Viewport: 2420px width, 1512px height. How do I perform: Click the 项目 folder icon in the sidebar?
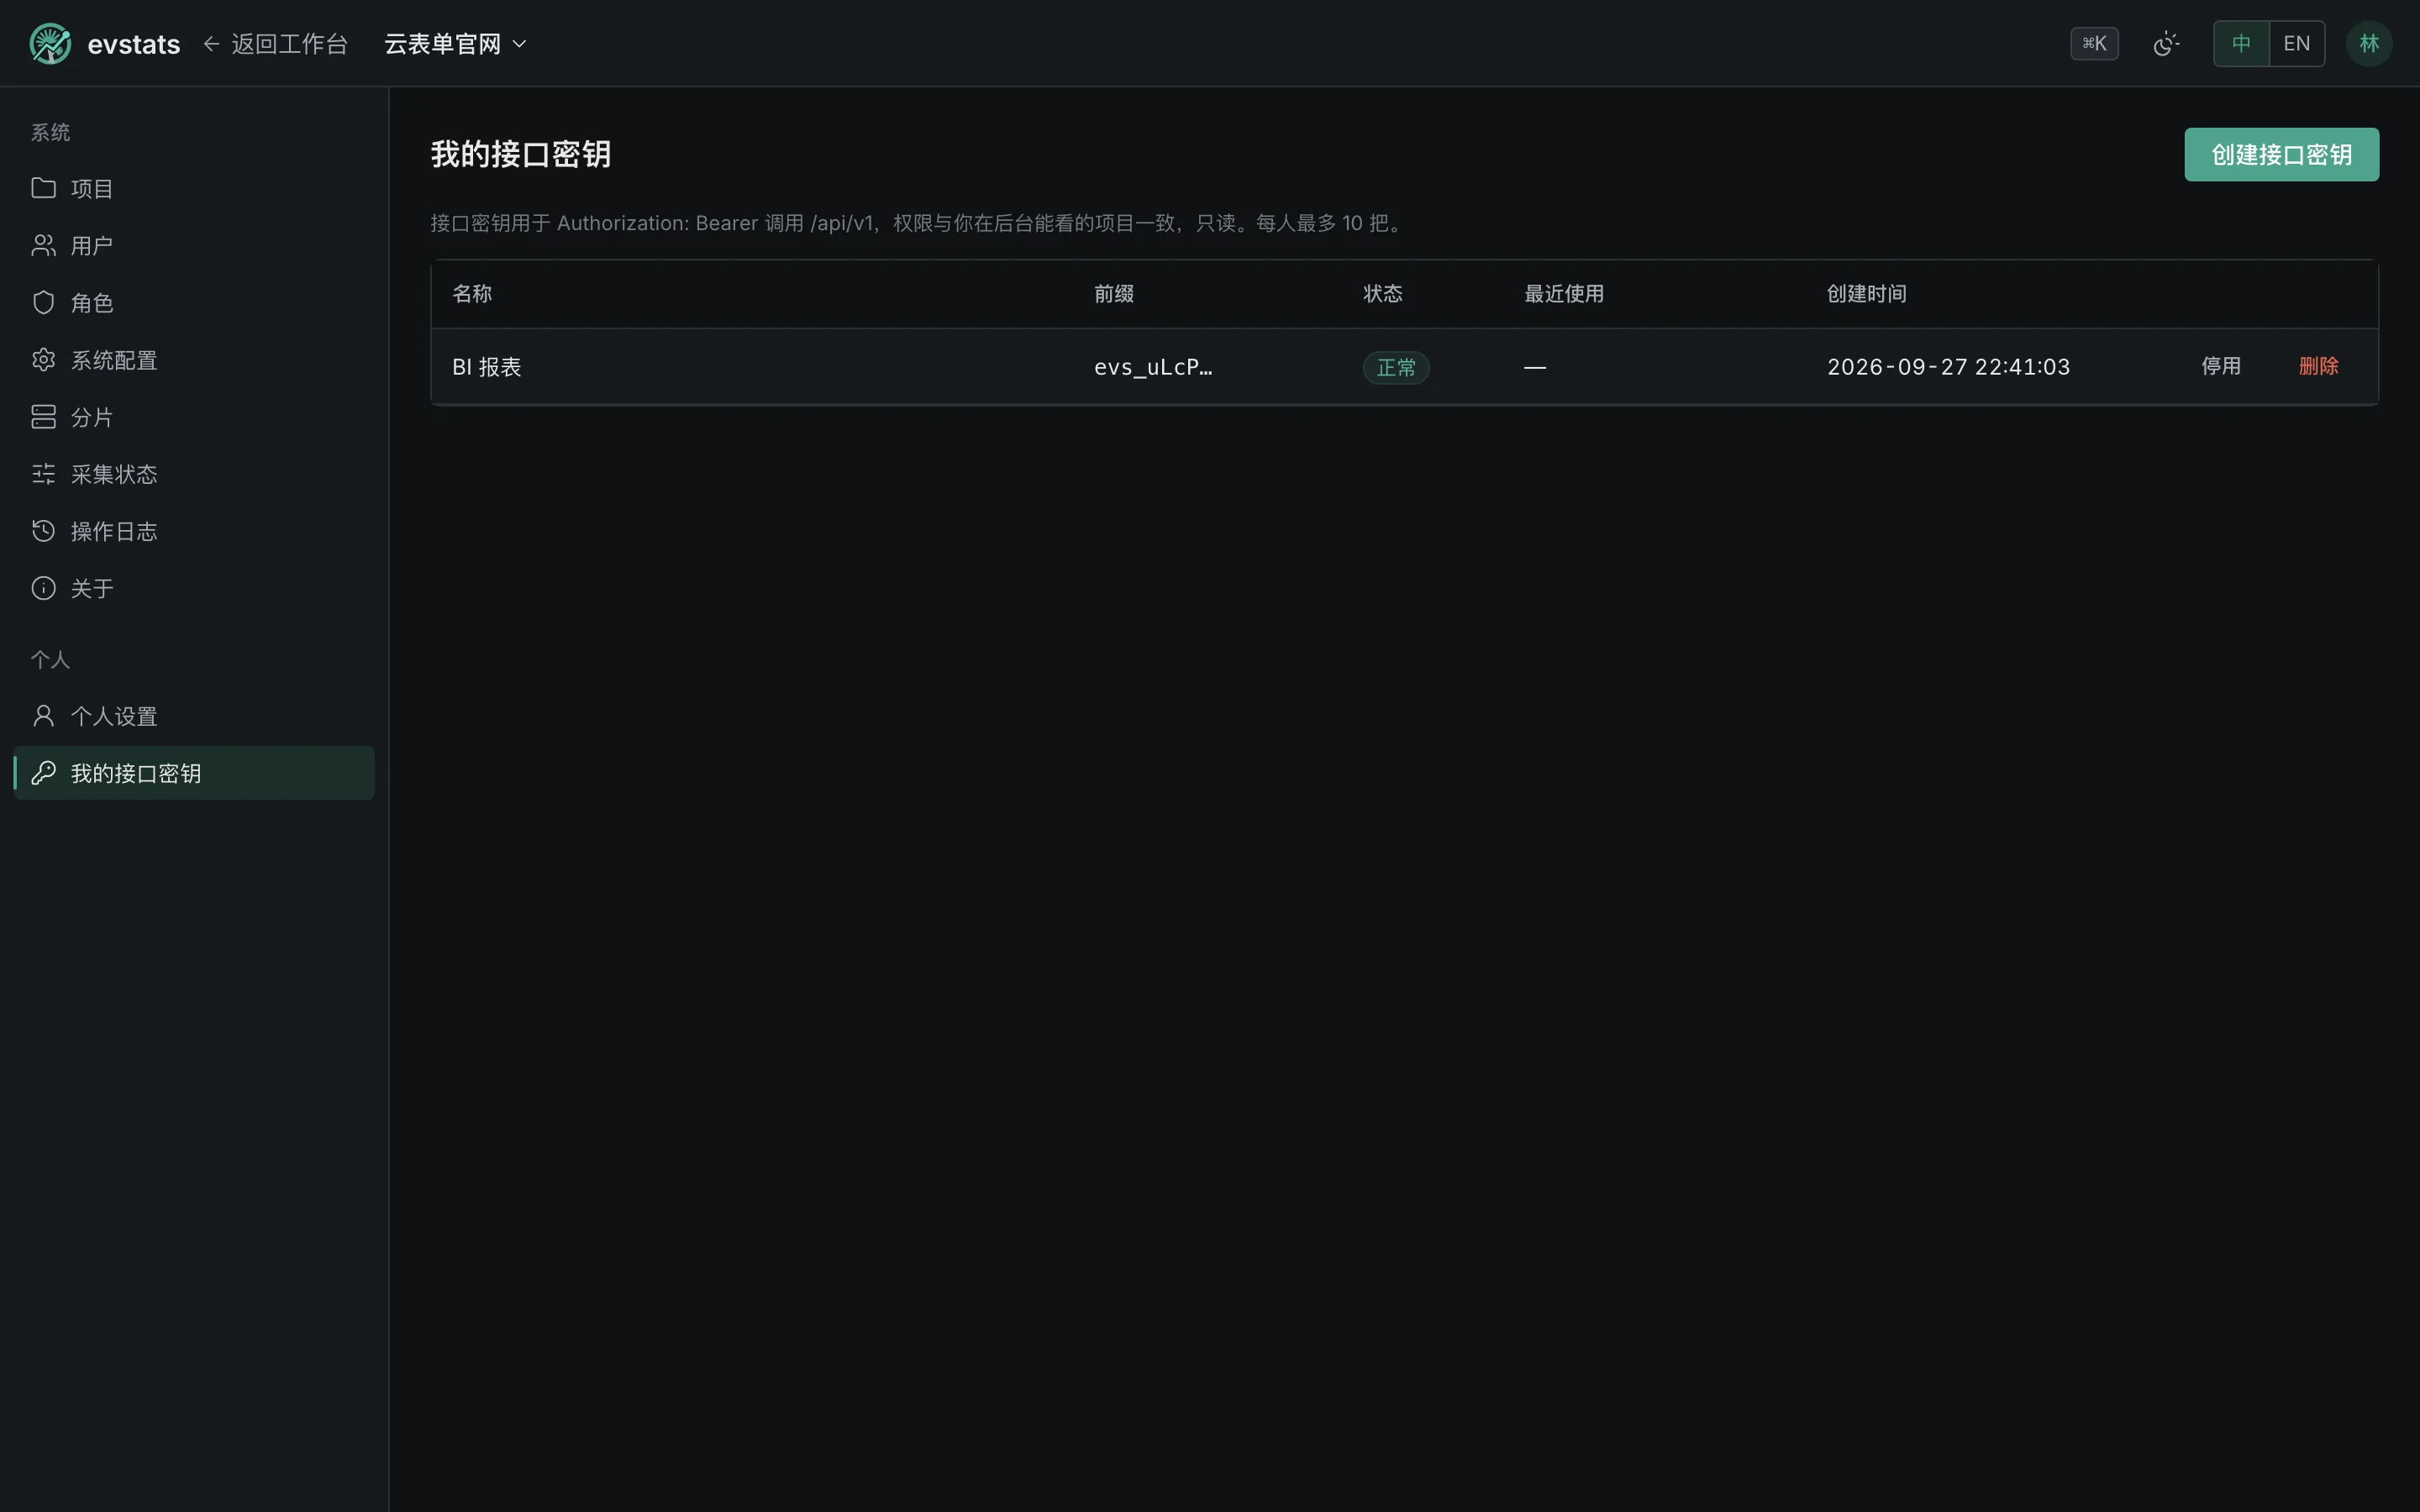pos(43,188)
